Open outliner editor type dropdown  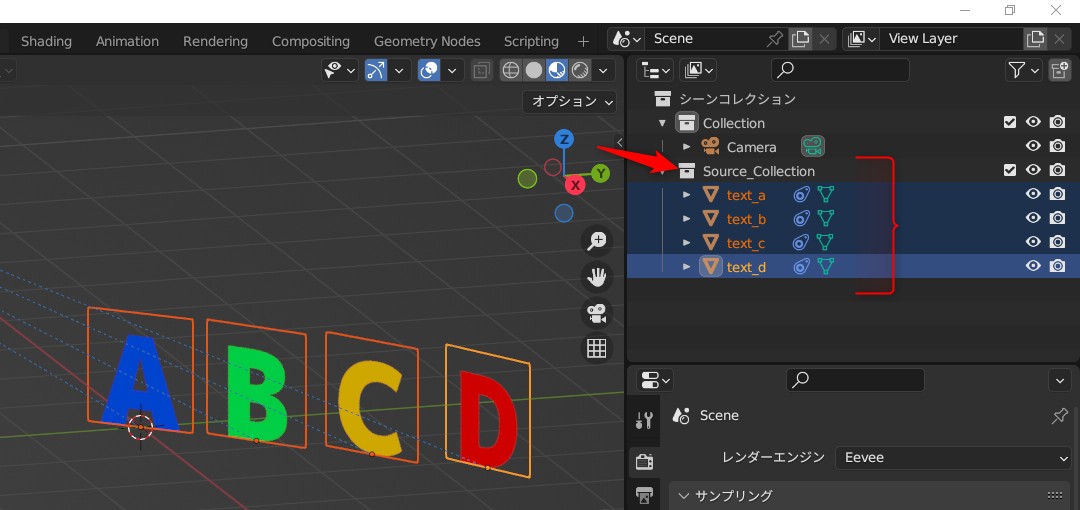click(x=654, y=70)
